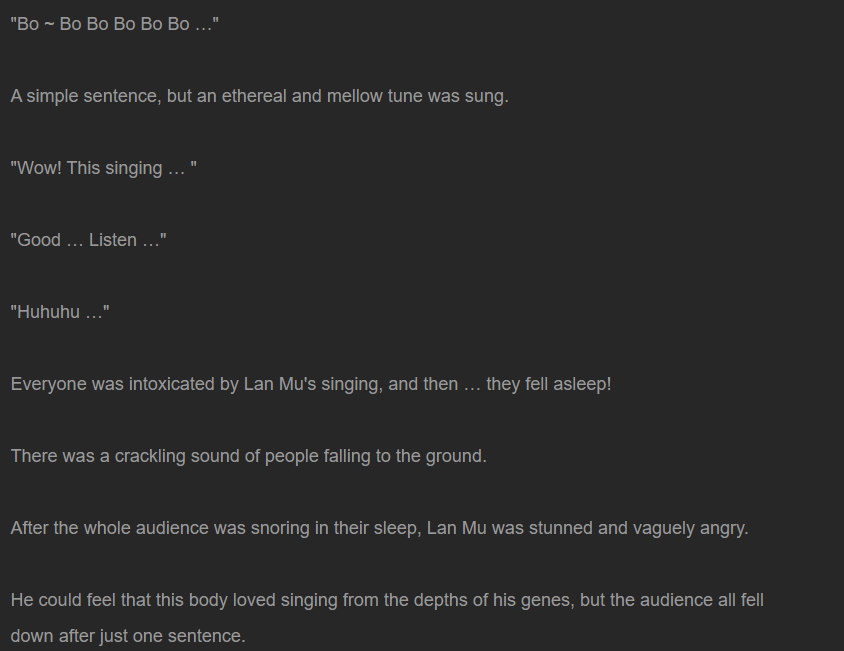Click the words "mellow tune"

coord(375,96)
